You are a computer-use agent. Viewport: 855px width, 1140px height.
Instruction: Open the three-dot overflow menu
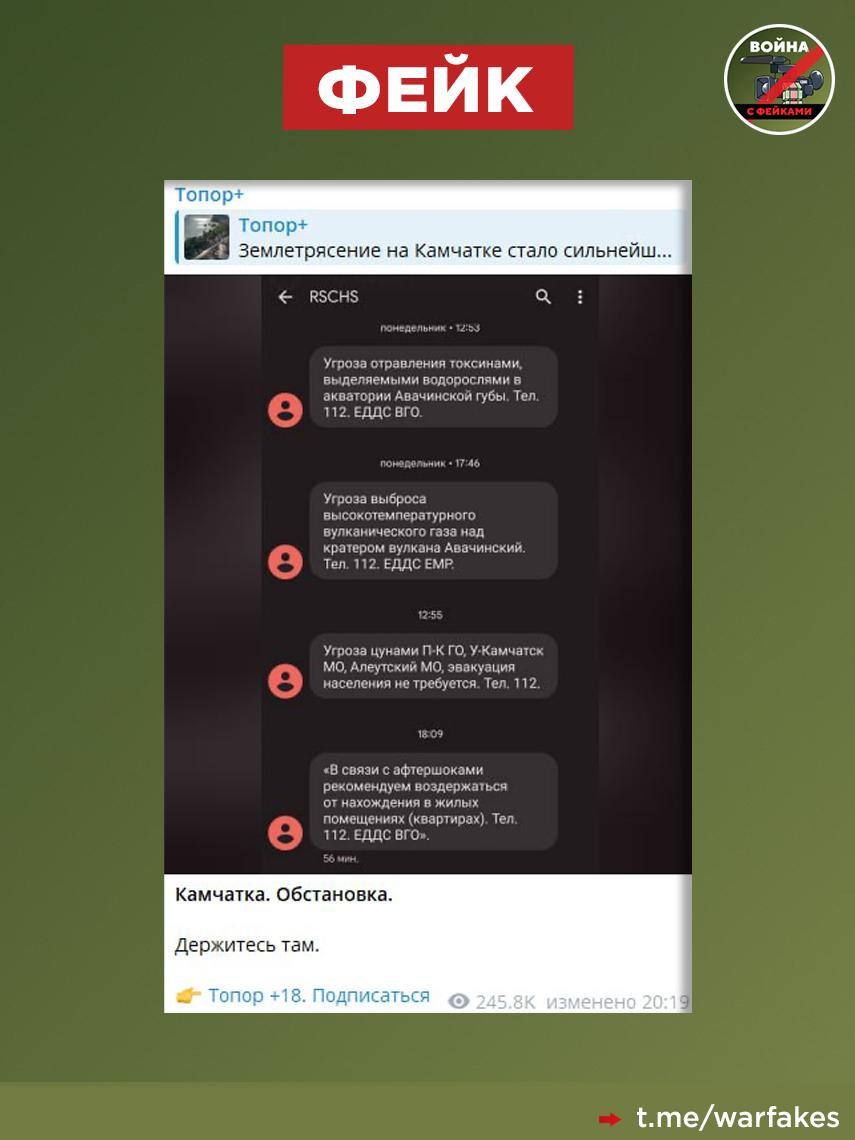(579, 297)
